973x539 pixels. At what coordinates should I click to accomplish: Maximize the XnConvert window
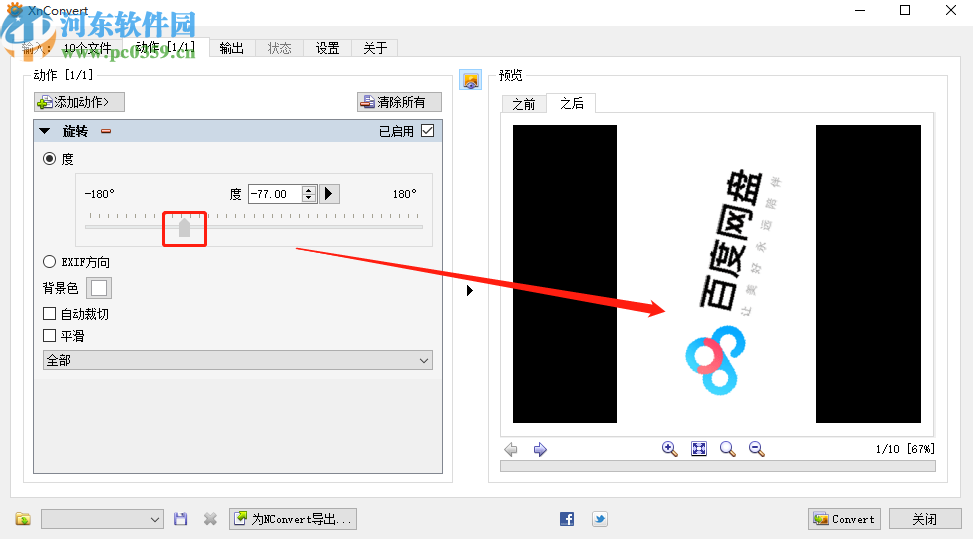coord(905,10)
